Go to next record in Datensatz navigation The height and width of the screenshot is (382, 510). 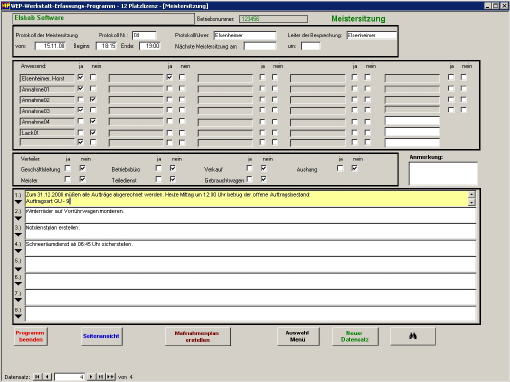(x=91, y=377)
